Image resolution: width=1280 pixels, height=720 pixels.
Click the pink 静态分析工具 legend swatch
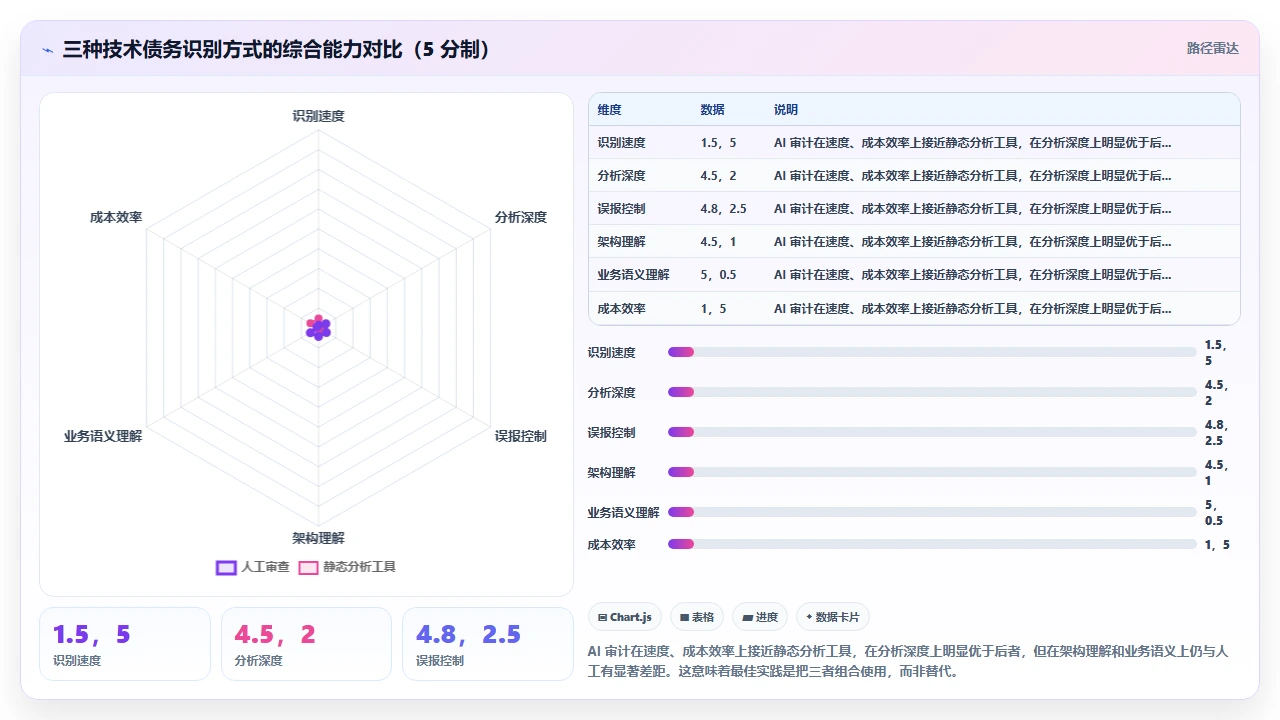click(x=309, y=567)
